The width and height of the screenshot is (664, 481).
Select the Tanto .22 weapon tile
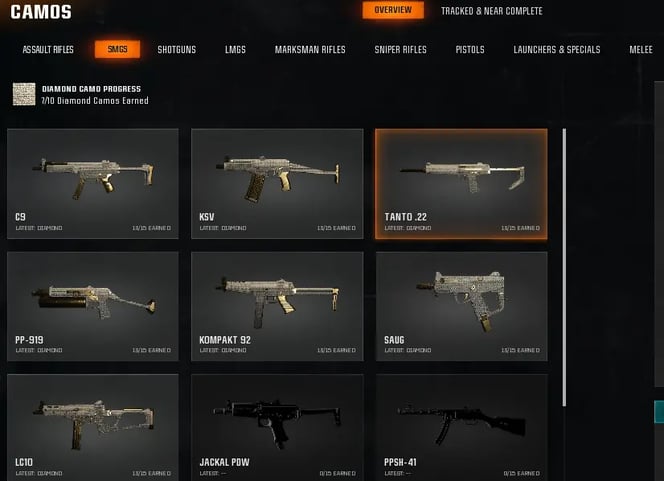click(x=461, y=184)
